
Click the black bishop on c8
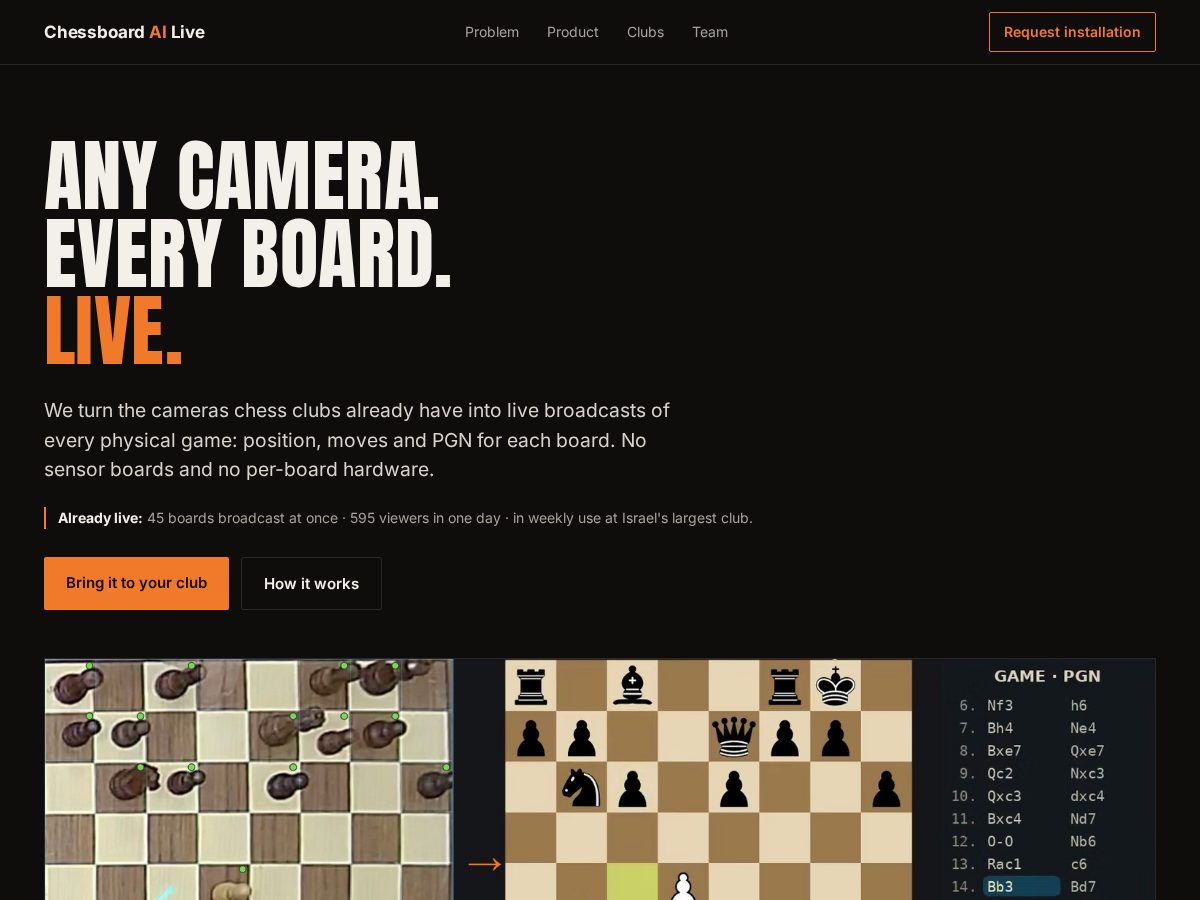[632, 686]
